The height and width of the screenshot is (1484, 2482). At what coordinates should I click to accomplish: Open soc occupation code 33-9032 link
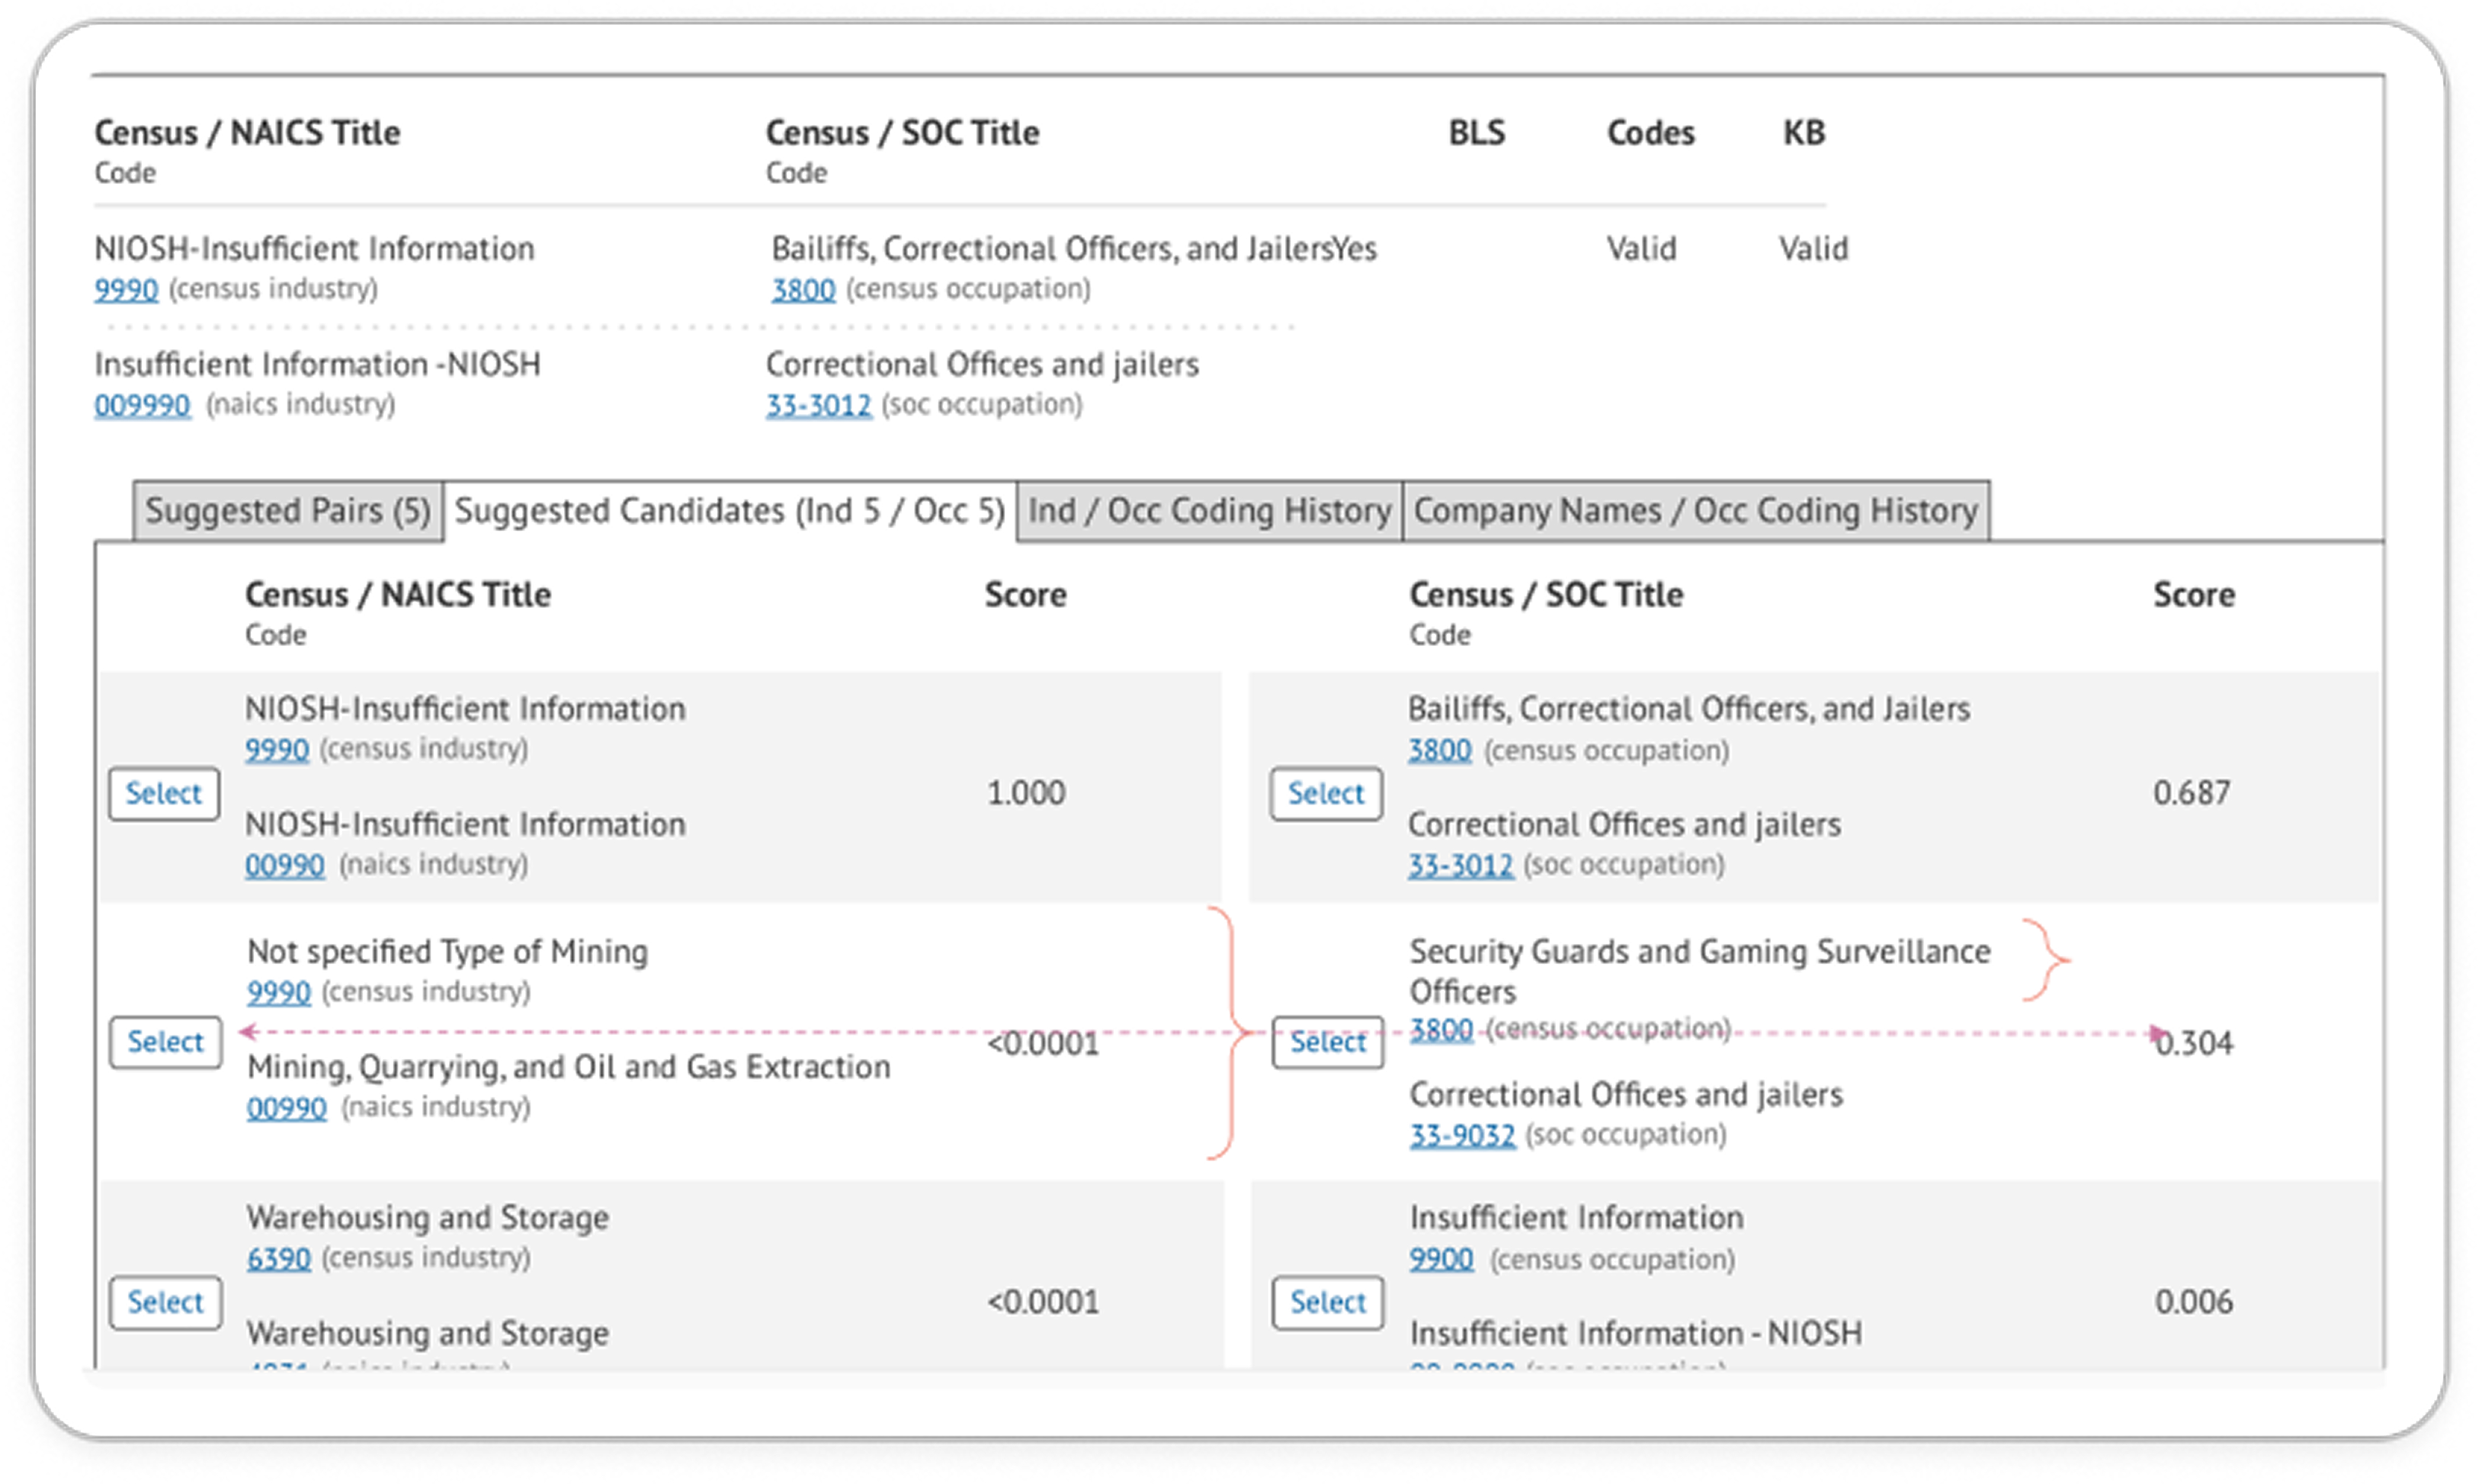click(1463, 1136)
